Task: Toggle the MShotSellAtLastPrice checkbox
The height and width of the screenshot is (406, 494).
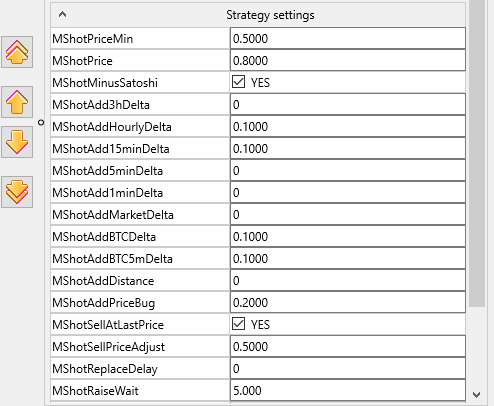Action: (238, 324)
